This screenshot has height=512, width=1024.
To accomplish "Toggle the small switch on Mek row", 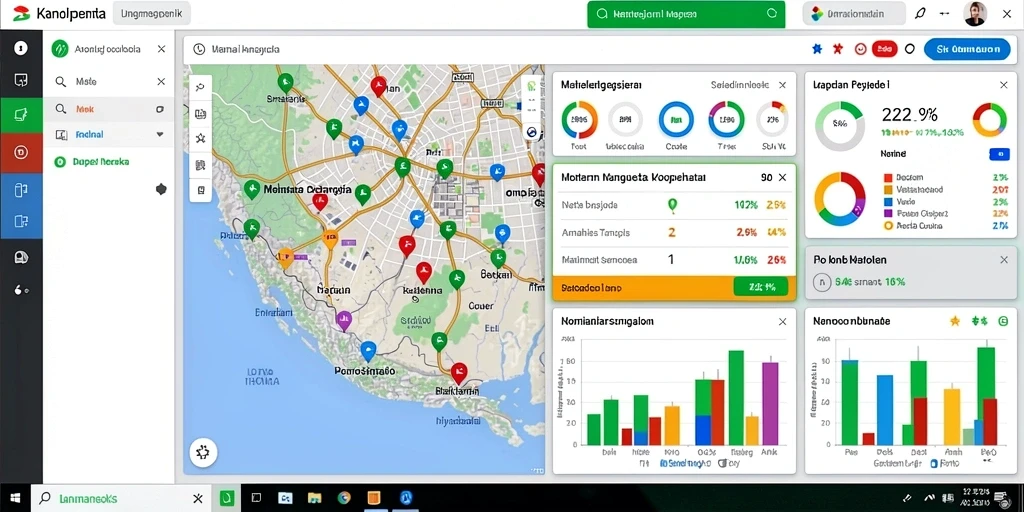I will [160, 109].
